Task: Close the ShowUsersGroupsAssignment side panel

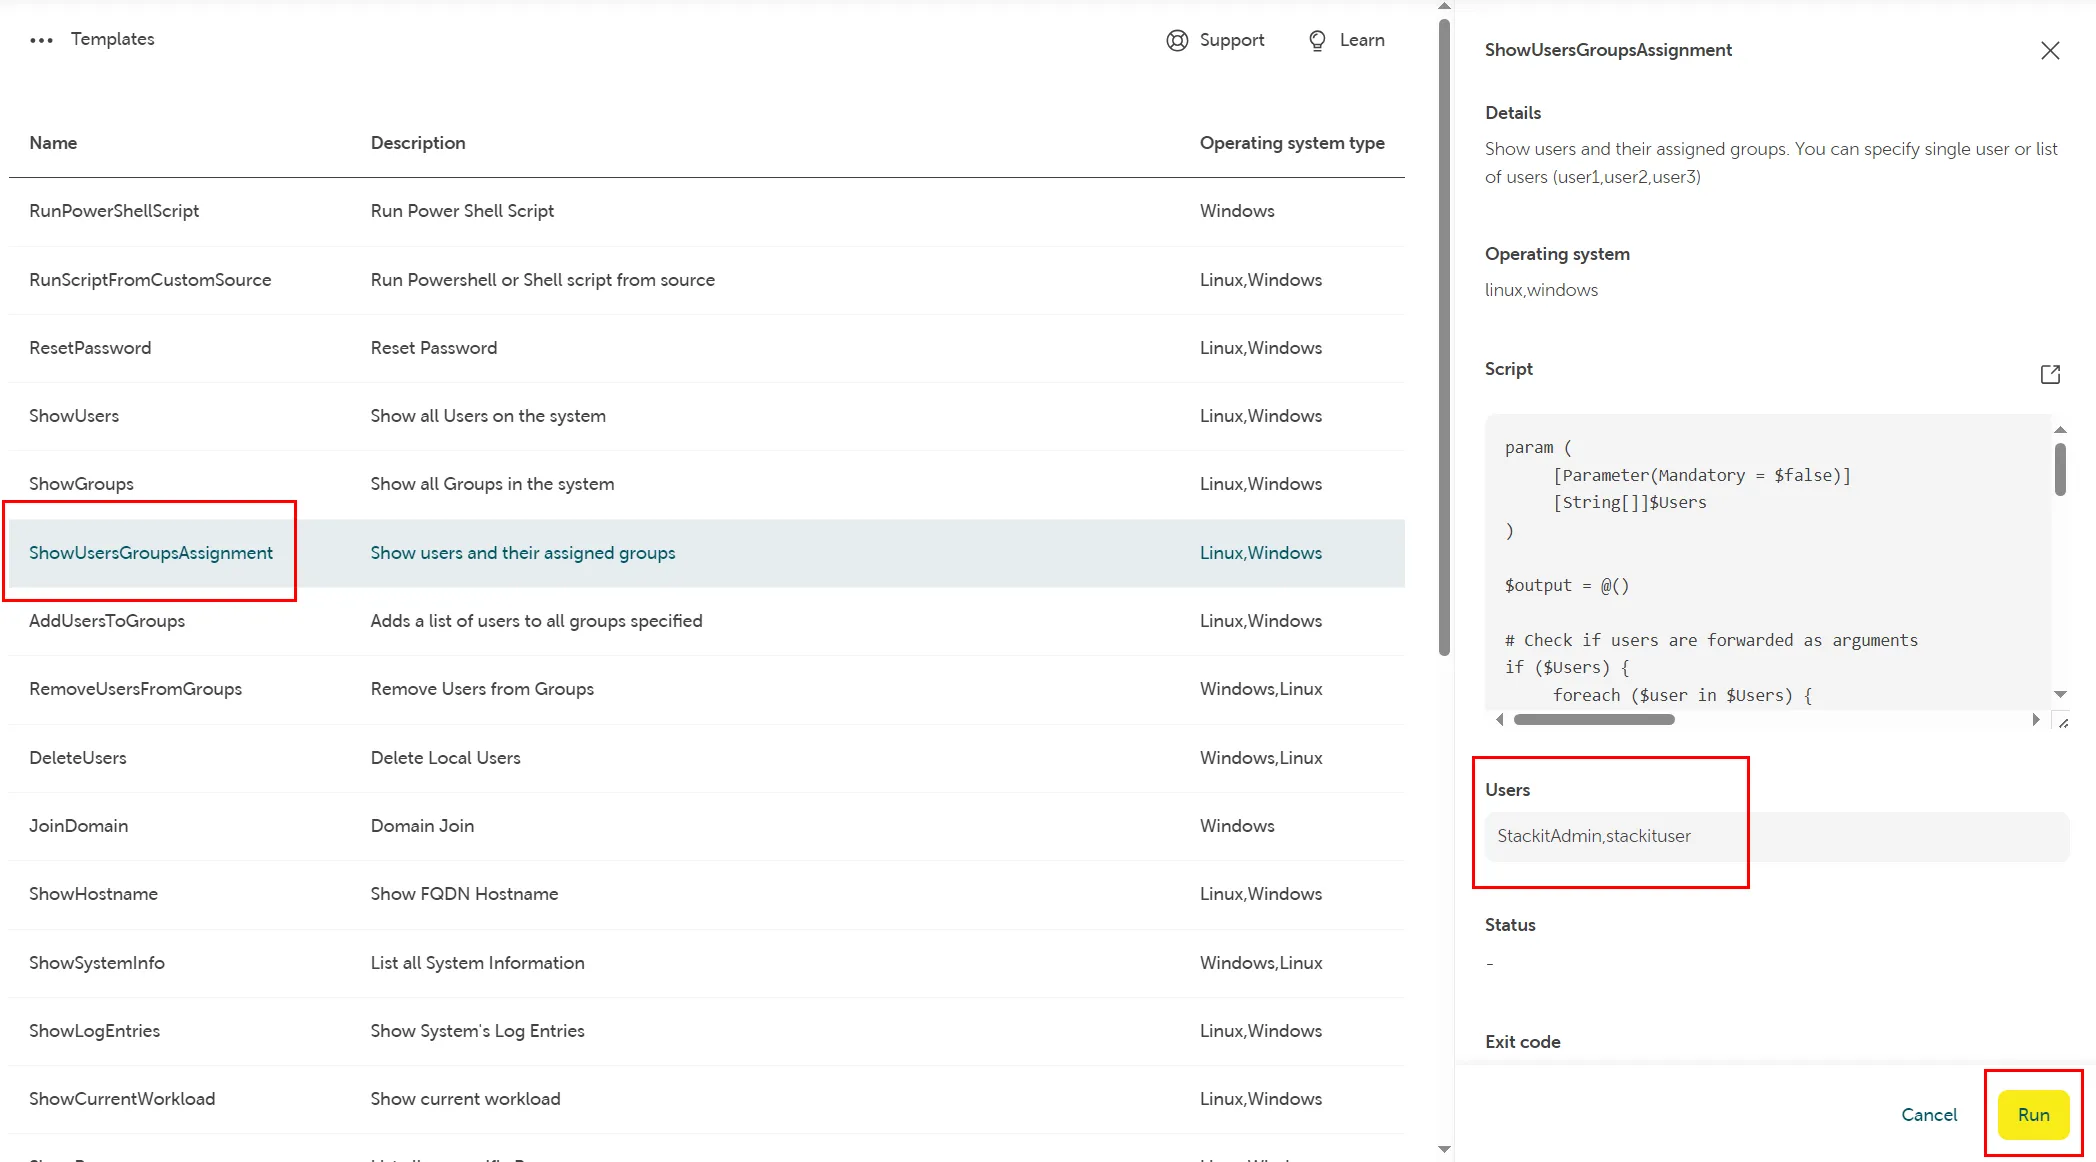Action: click(x=2049, y=50)
